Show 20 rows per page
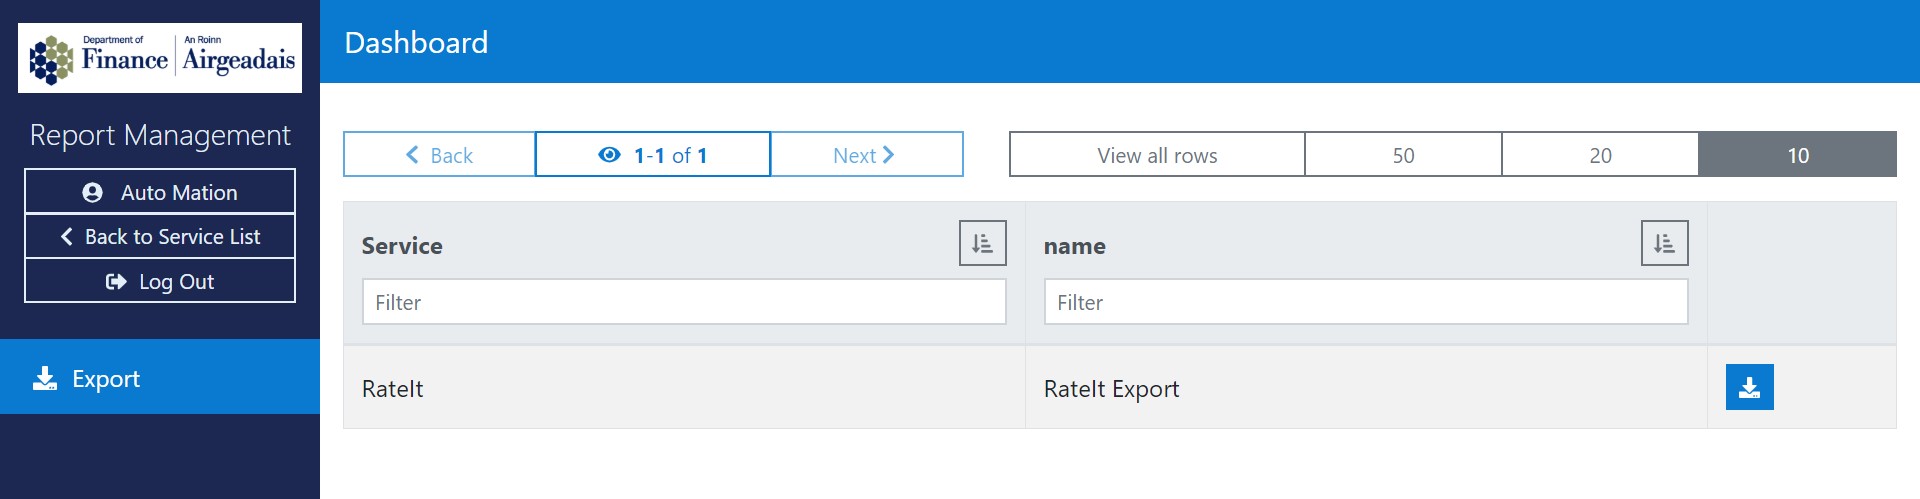The height and width of the screenshot is (499, 1920). (1600, 155)
